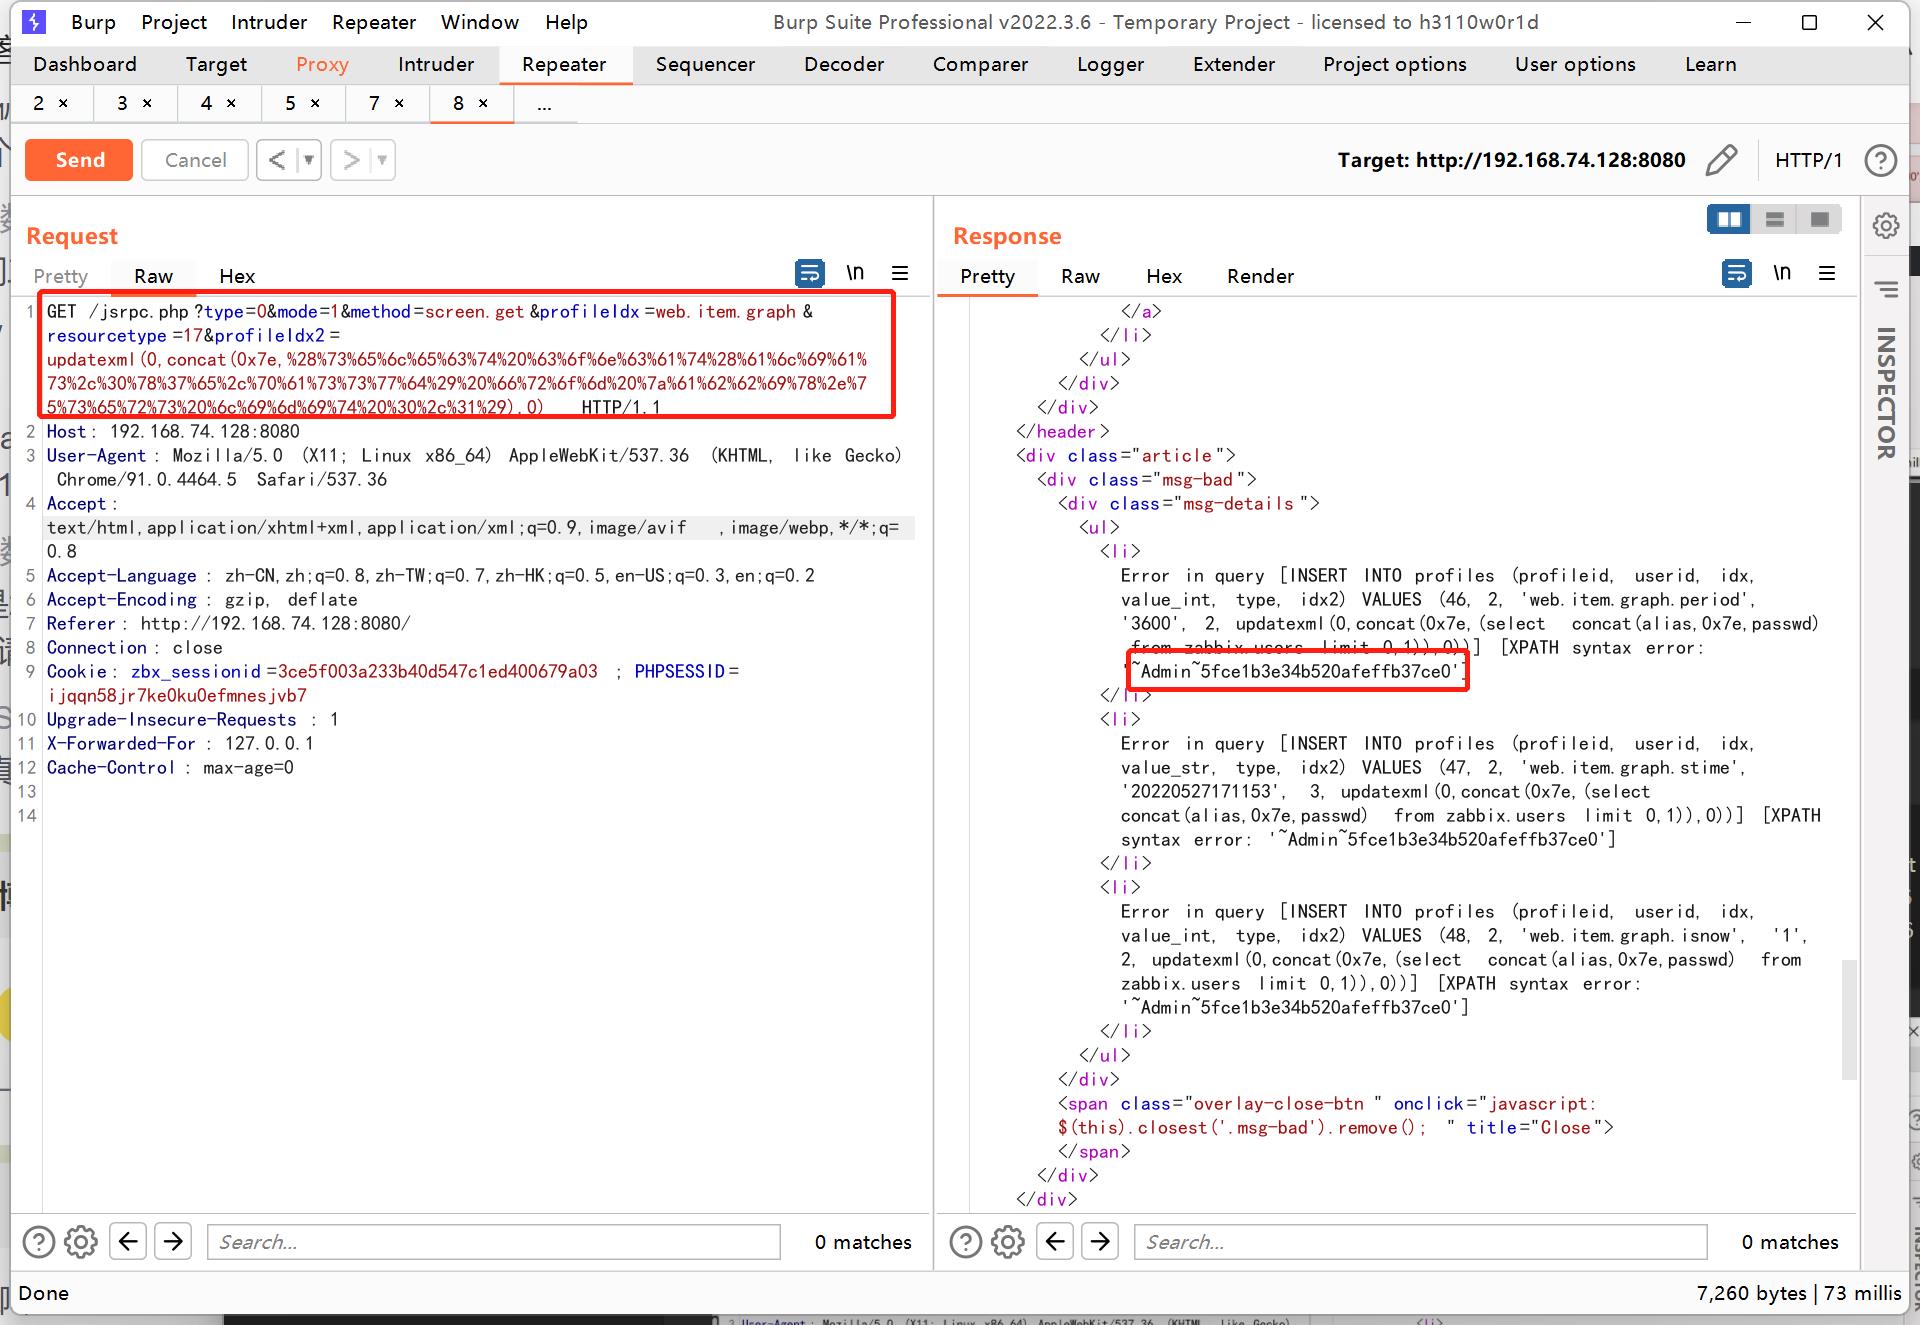Click the X-Forwarded-For header line
This screenshot has height=1325, width=1920.
click(x=180, y=744)
